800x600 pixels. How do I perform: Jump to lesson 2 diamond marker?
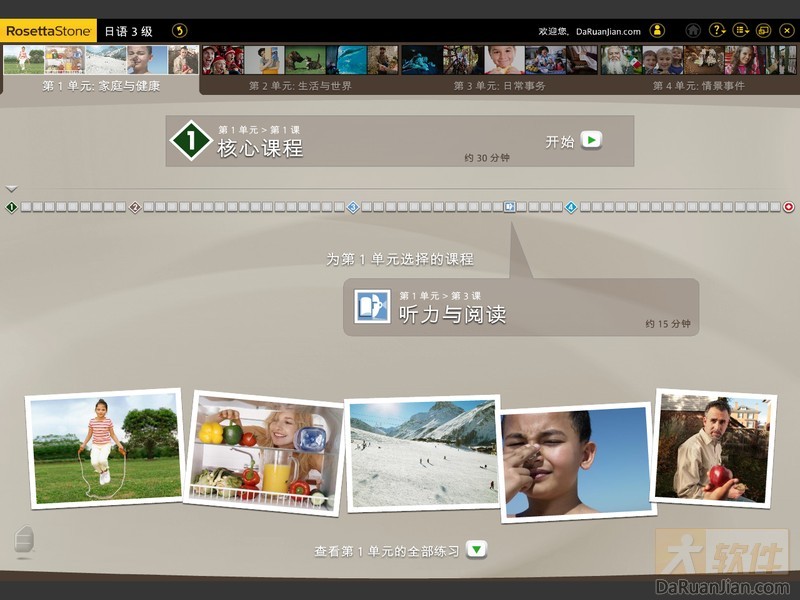click(135, 207)
